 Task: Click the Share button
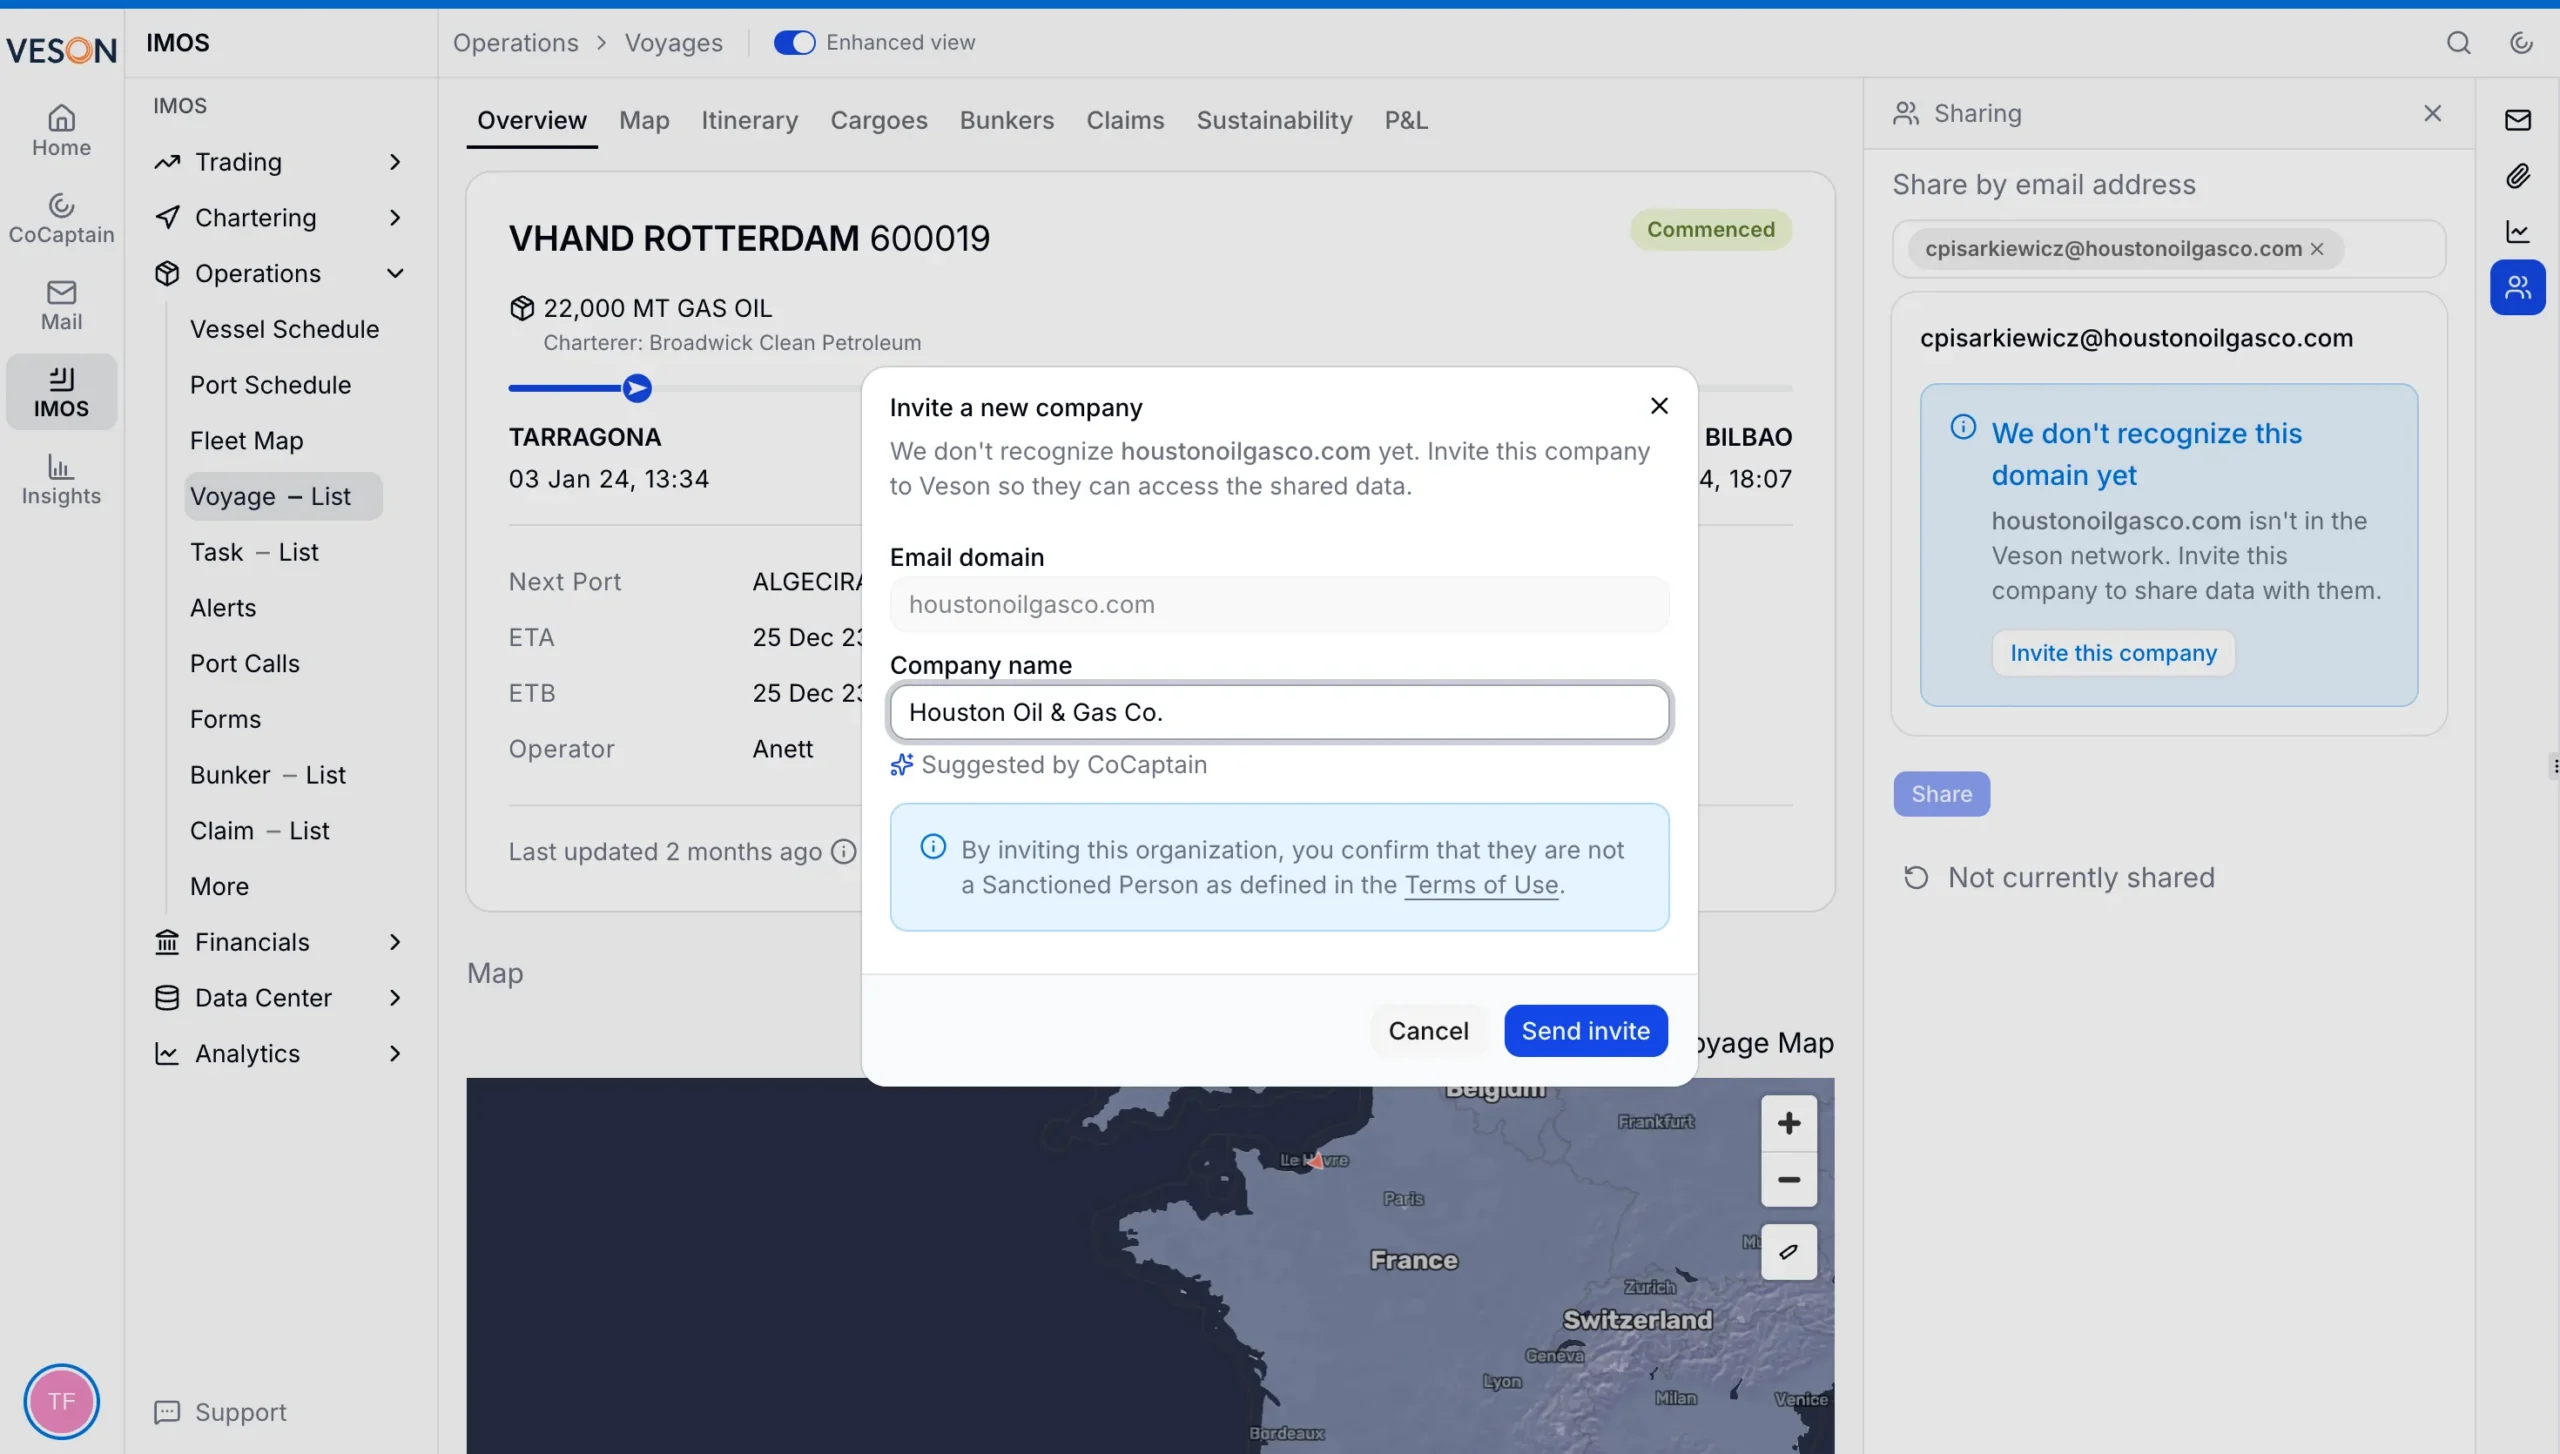pyautogui.click(x=1941, y=794)
